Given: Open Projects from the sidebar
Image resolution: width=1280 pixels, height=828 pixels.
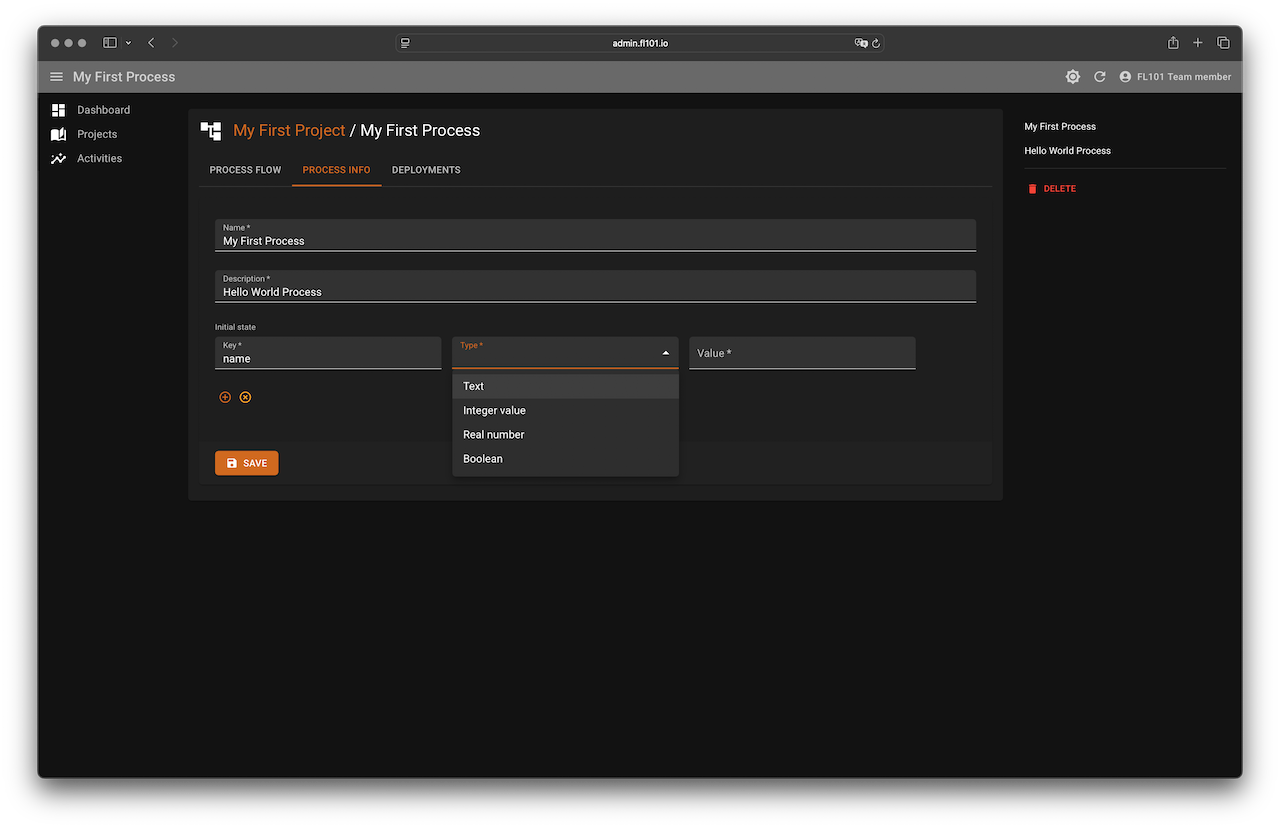Looking at the screenshot, I should click(97, 134).
